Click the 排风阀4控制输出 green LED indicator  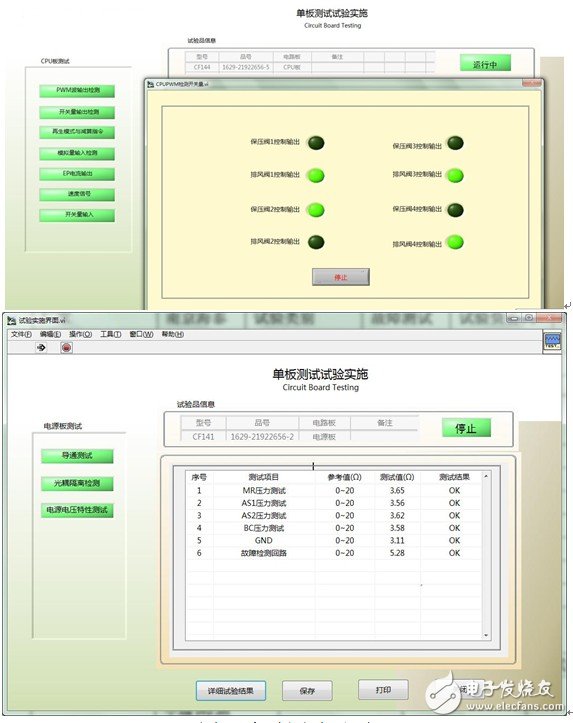pos(455,242)
